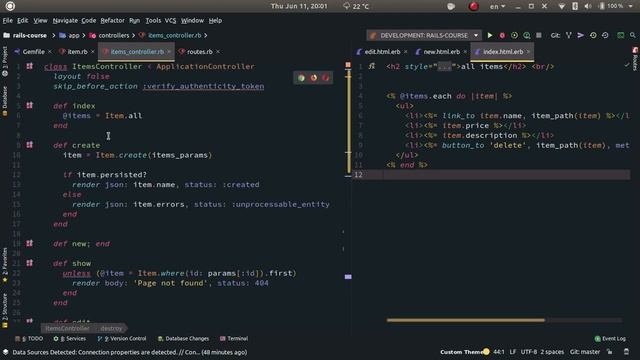Change the LF line separator

[x=513, y=352]
